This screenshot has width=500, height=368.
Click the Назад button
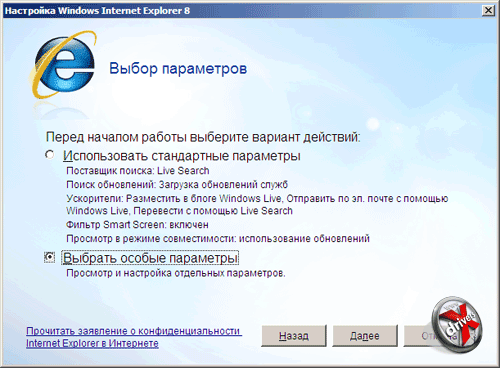(x=294, y=336)
